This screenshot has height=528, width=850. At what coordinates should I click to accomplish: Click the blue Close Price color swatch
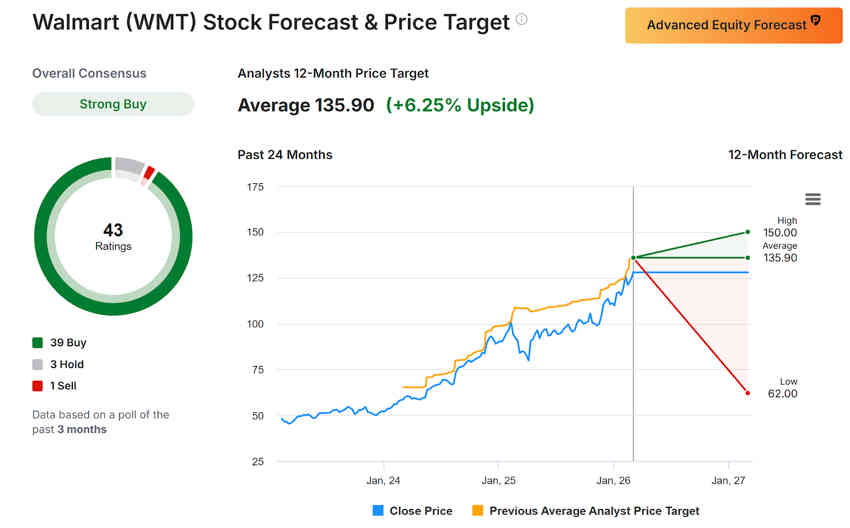click(x=378, y=511)
